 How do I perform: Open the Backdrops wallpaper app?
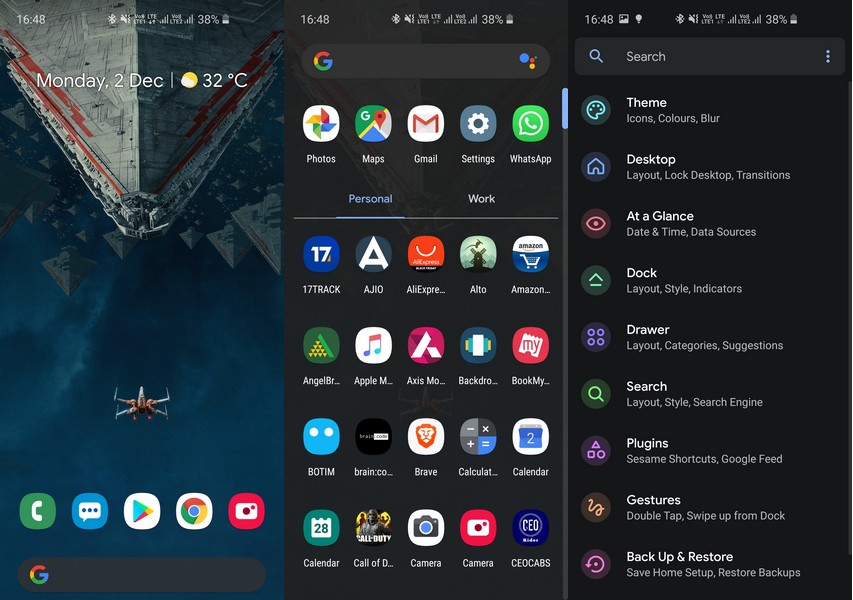(x=478, y=345)
